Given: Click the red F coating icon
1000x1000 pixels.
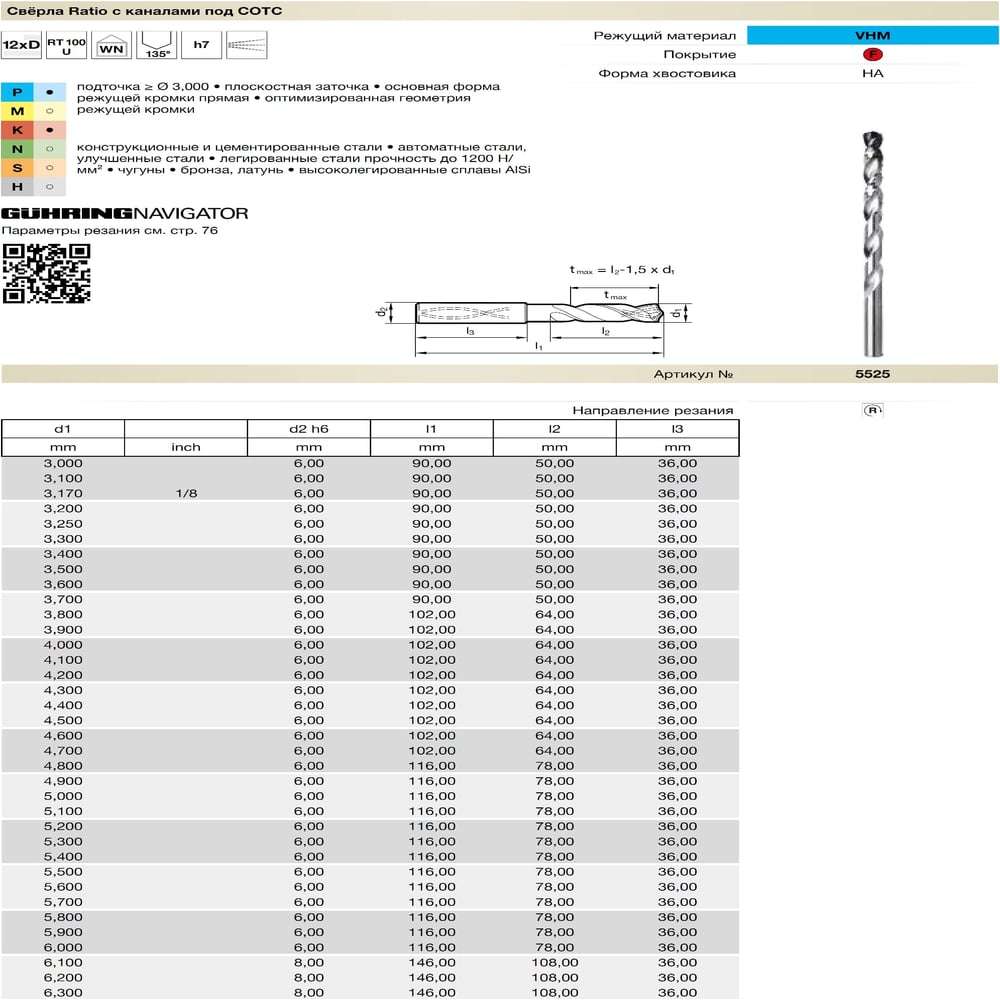Looking at the screenshot, I should pyautogui.click(x=872, y=54).
